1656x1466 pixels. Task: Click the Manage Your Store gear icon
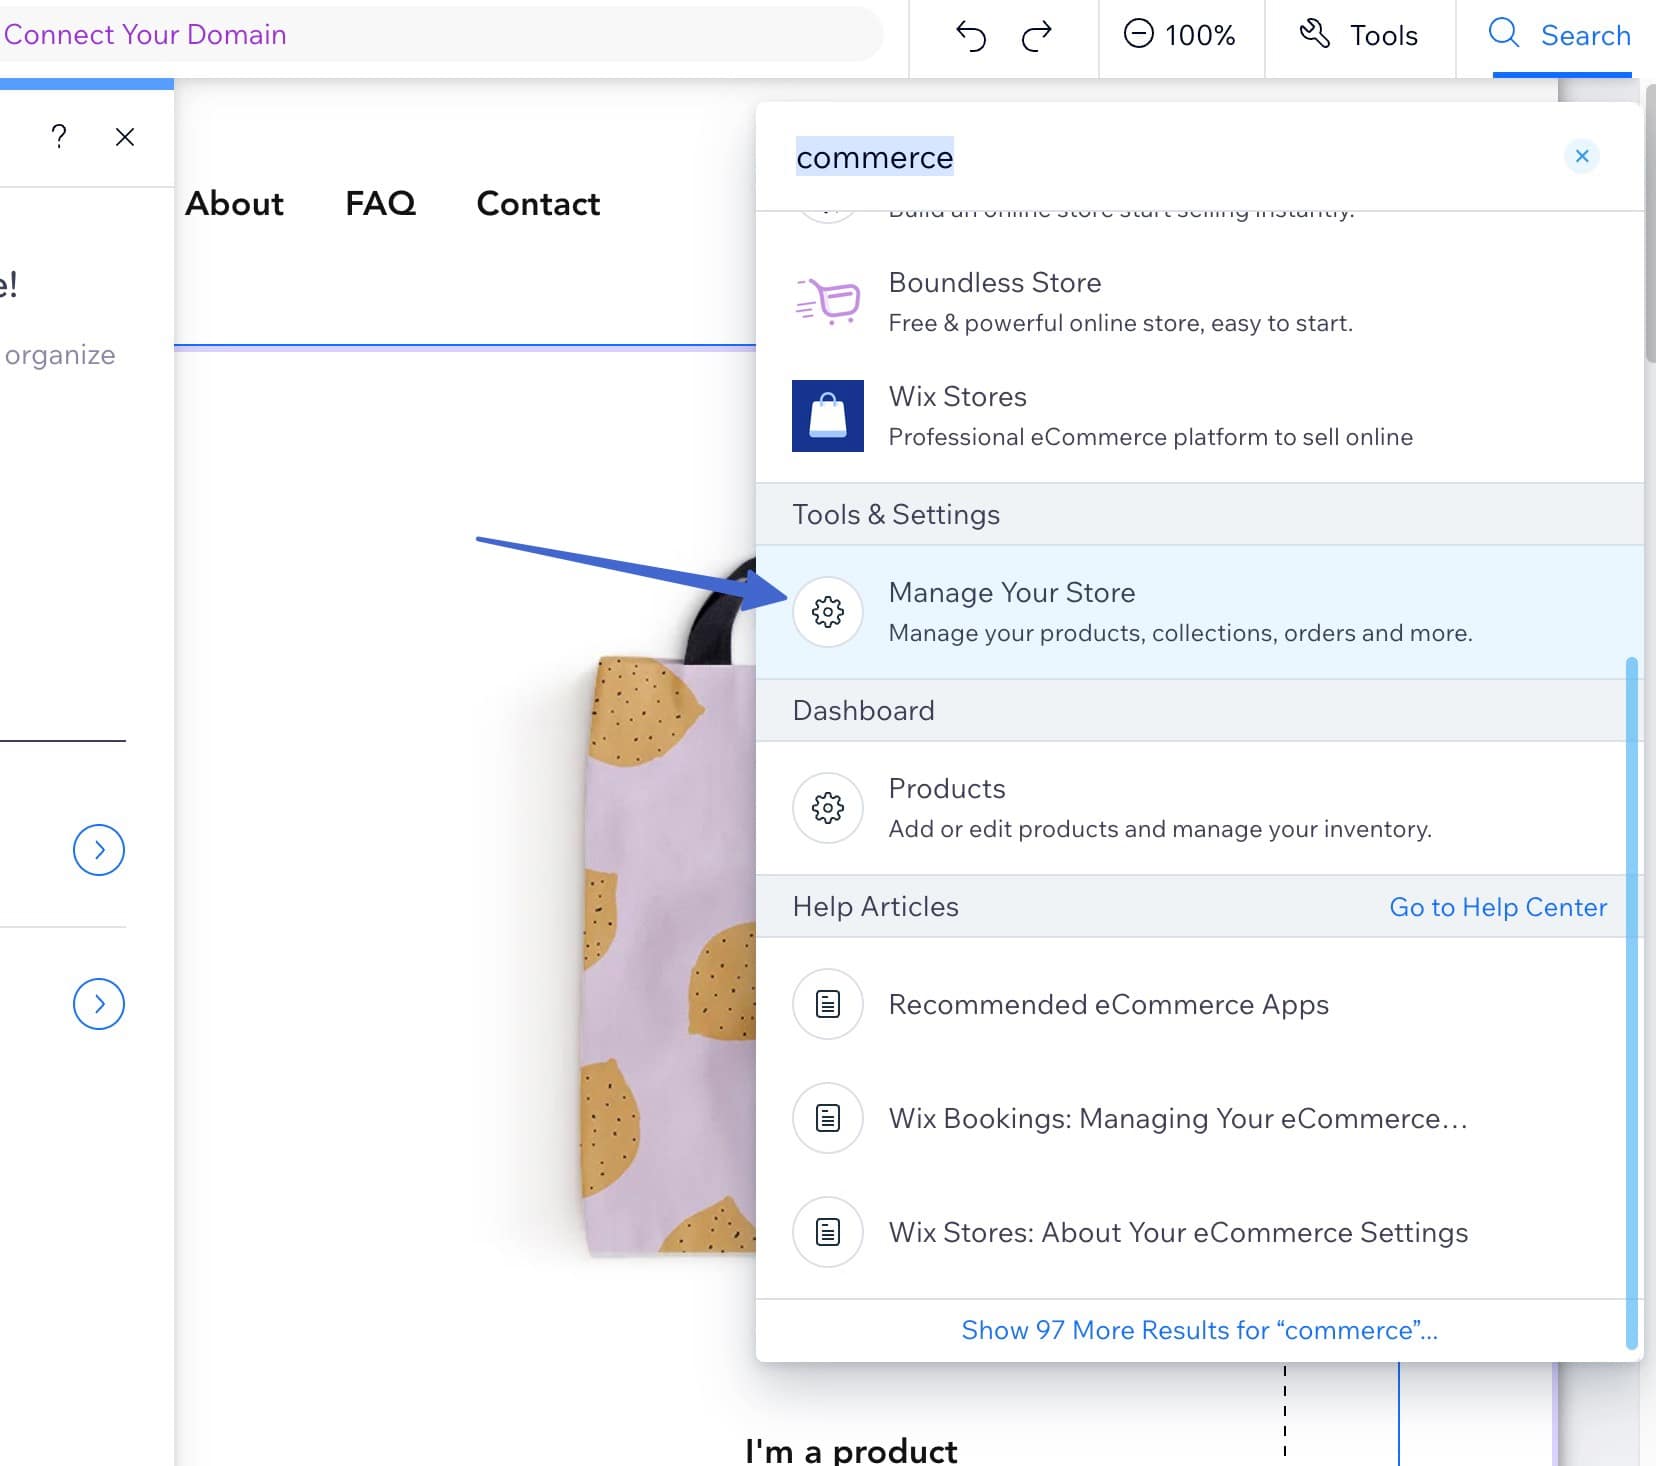[x=827, y=612]
